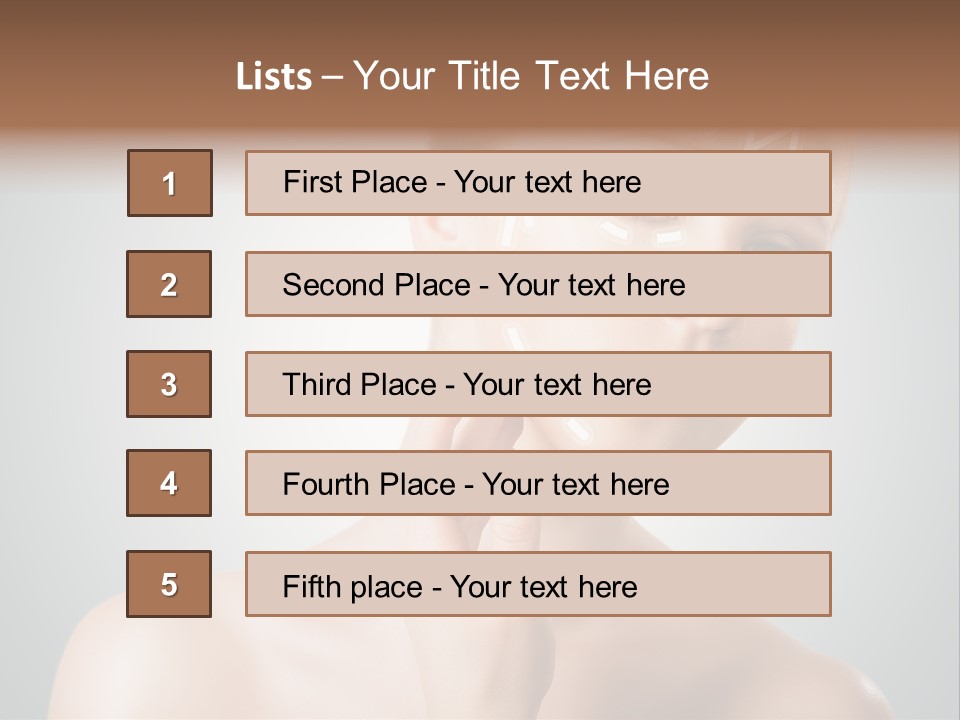The height and width of the screenshot is (720, 960).
Task: Click 'Fourth Place - Your text here' label
Action: click(476, 484)
